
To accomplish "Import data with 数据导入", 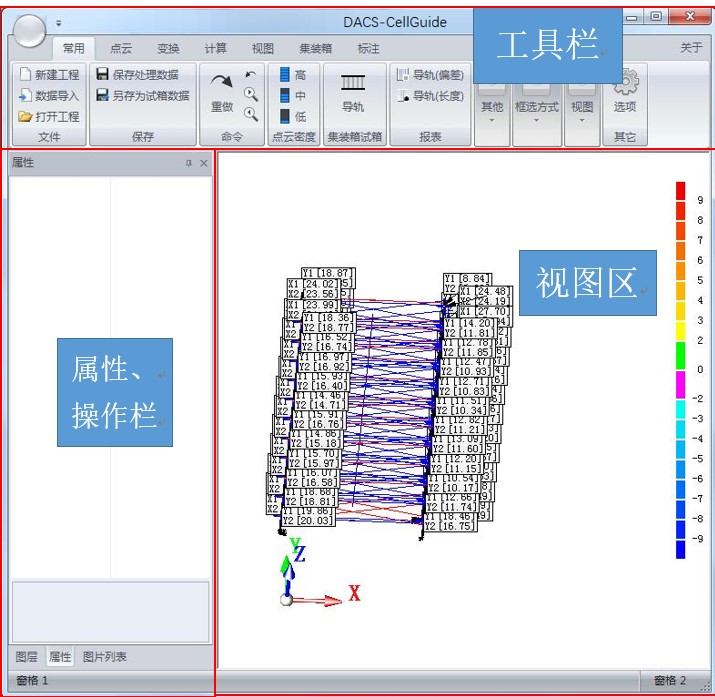I will (50, 95).
